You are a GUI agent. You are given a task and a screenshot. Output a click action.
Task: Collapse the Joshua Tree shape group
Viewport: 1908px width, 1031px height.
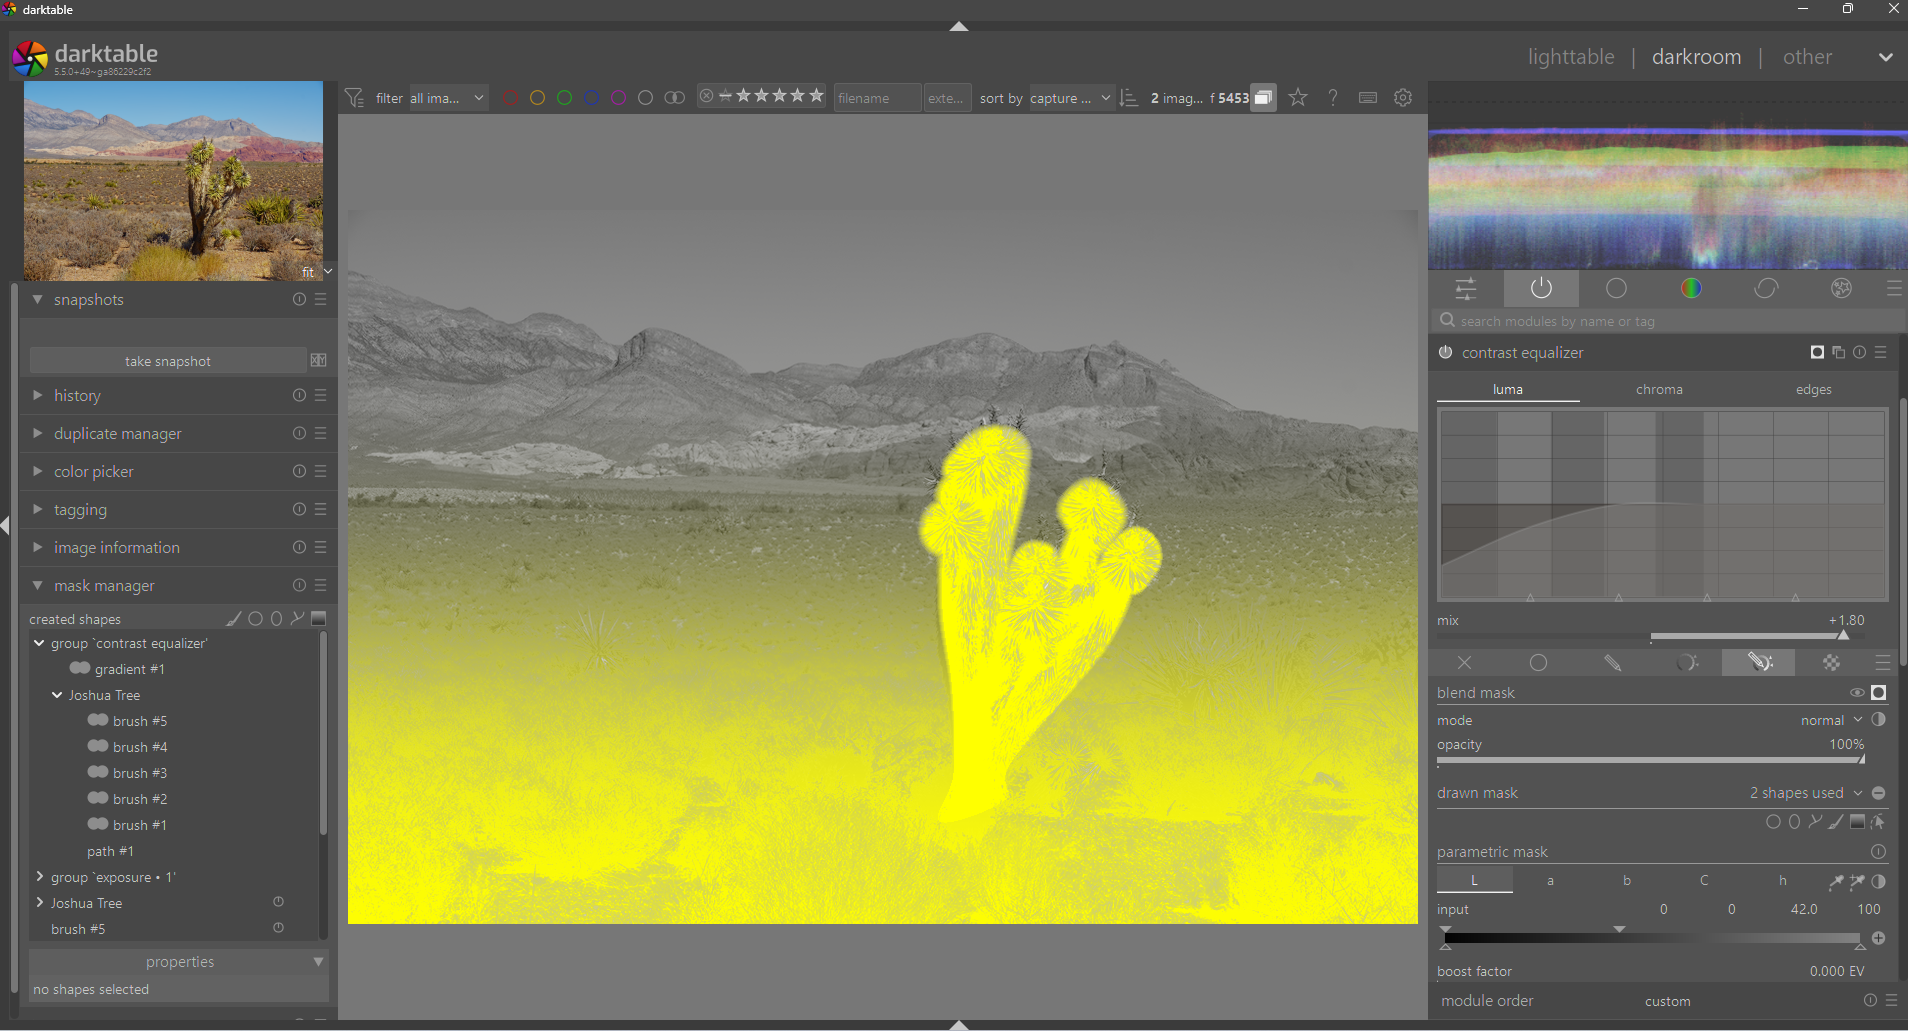(57, 695)
